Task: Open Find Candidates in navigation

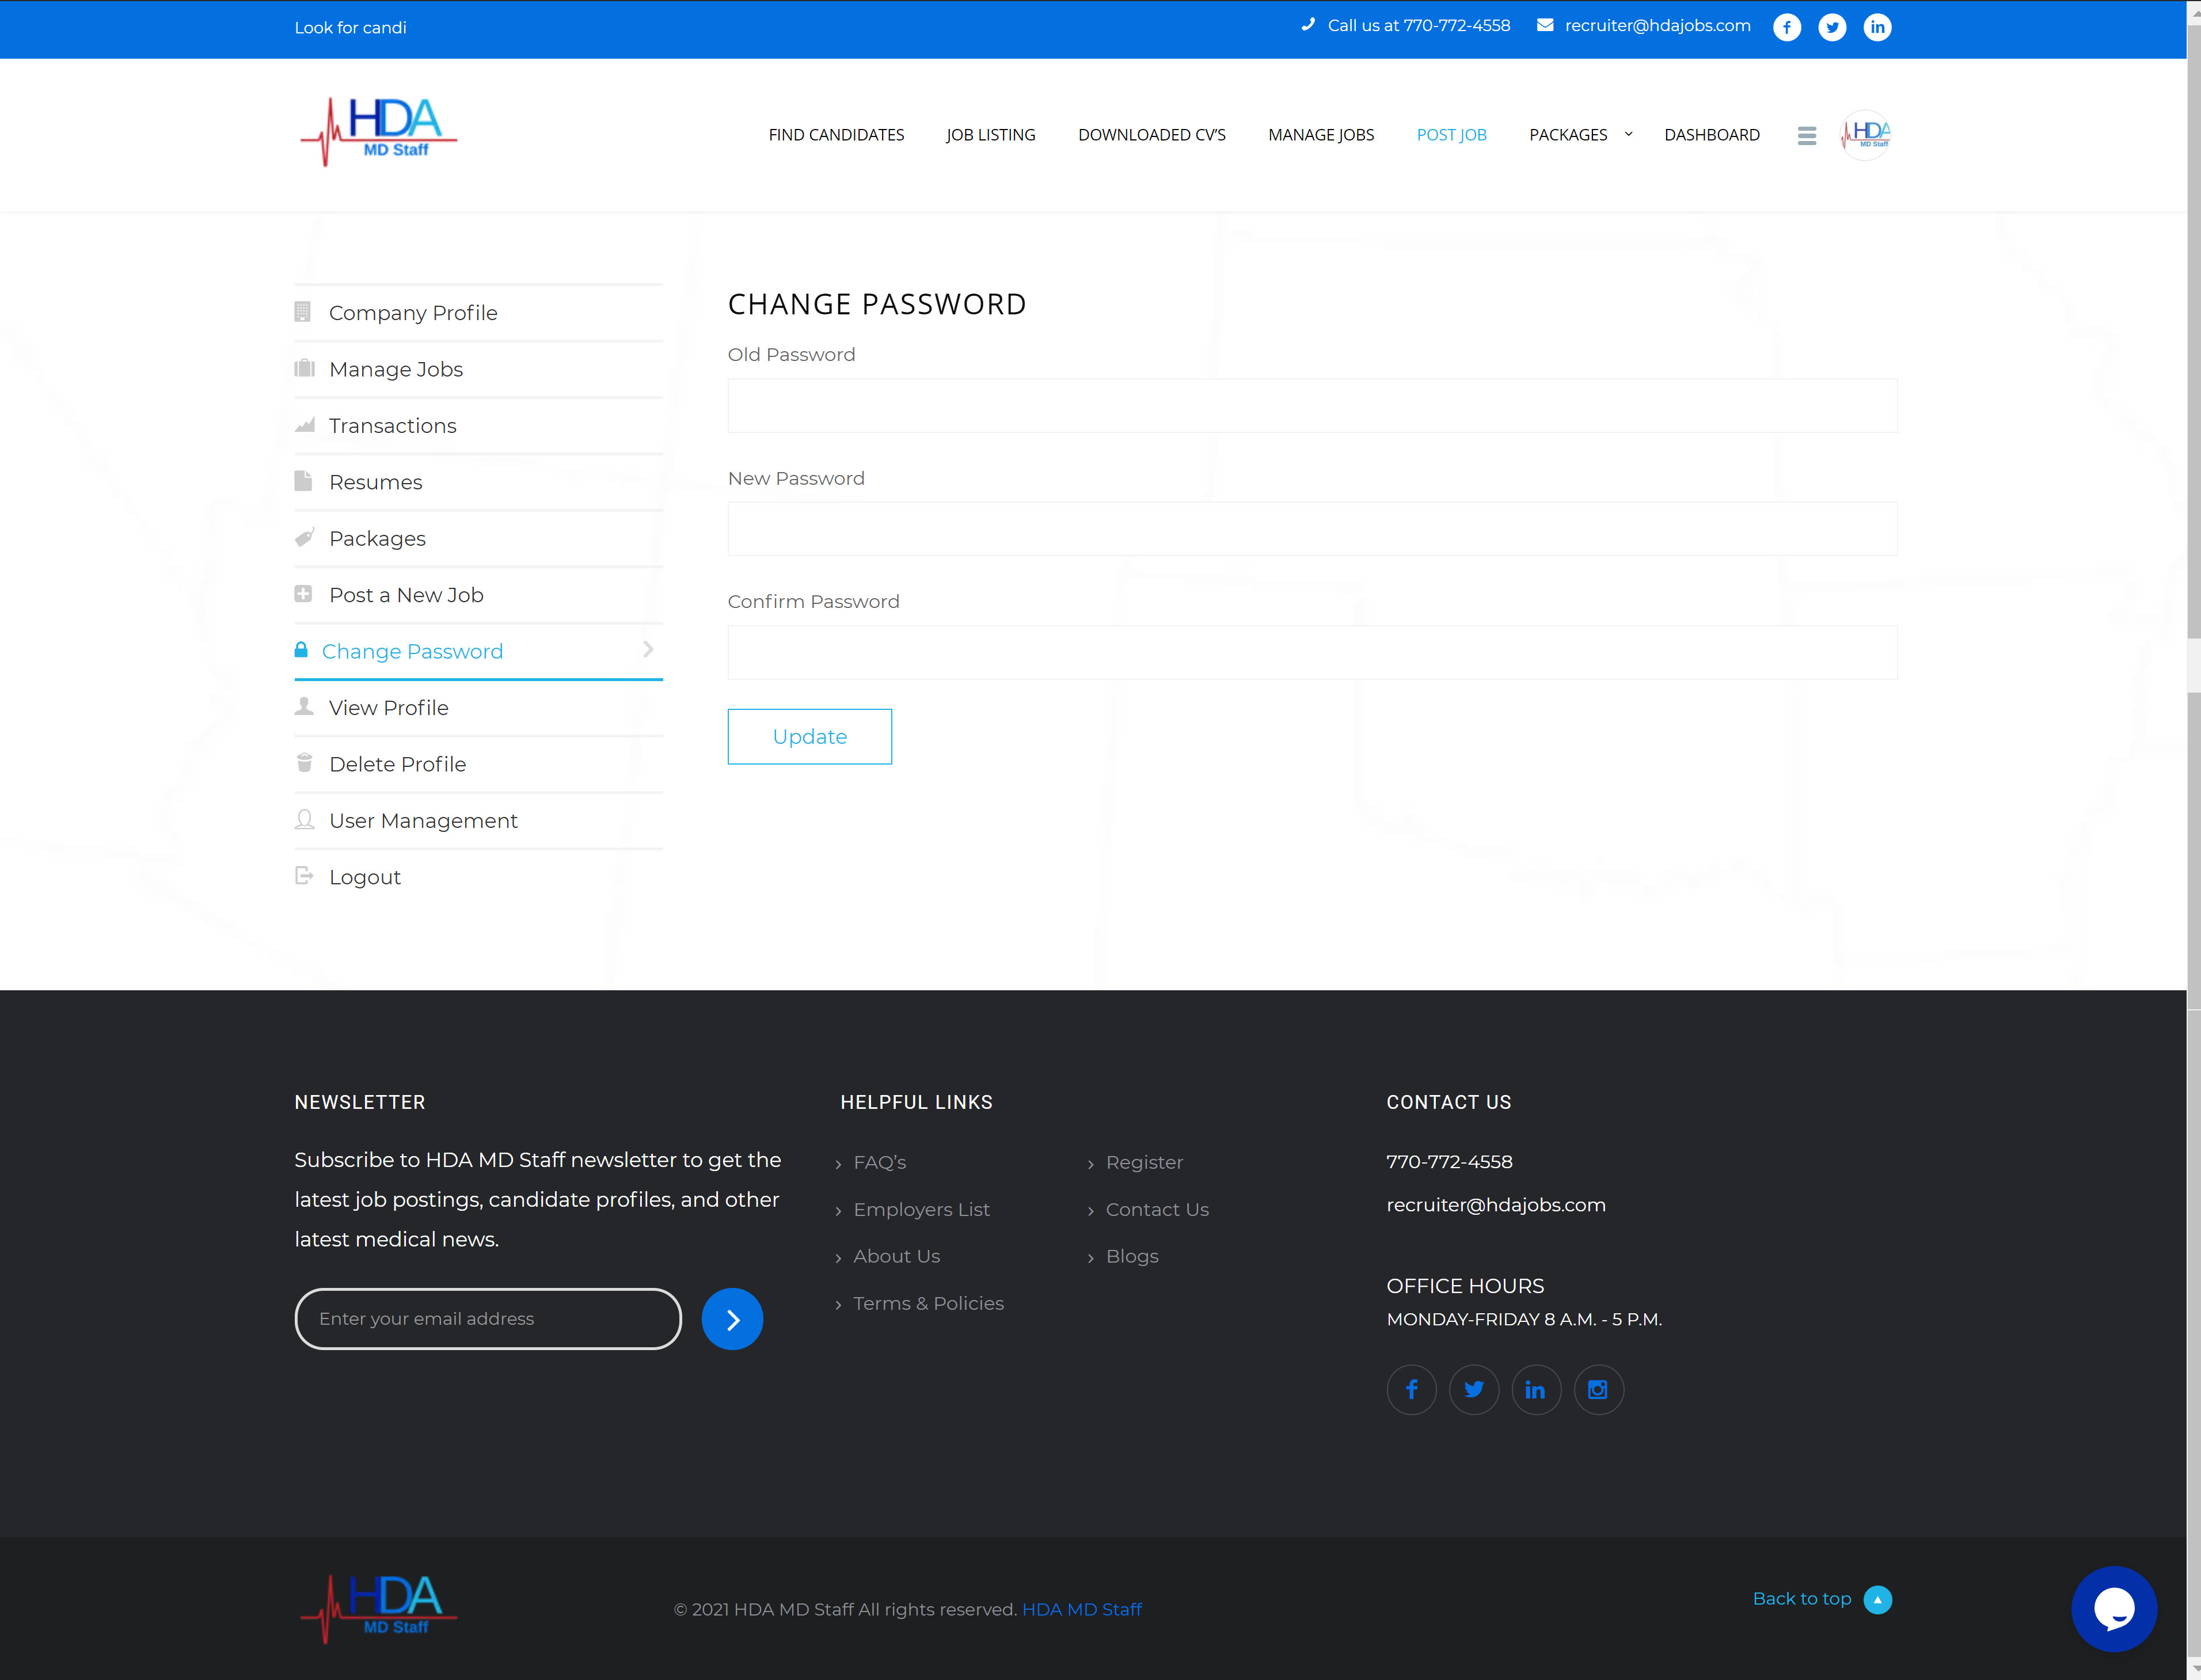Action: click(836, 135)
